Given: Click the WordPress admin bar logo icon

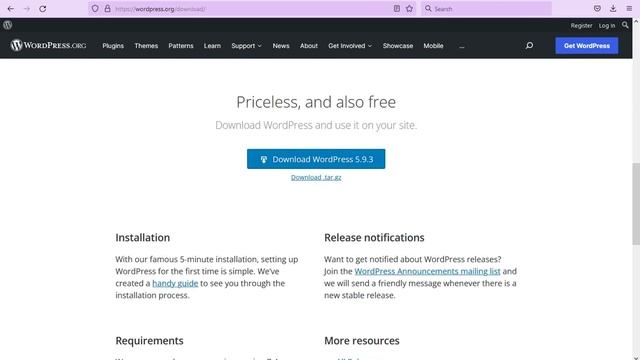Looking at the screenshot, I should tap(8, 25).
